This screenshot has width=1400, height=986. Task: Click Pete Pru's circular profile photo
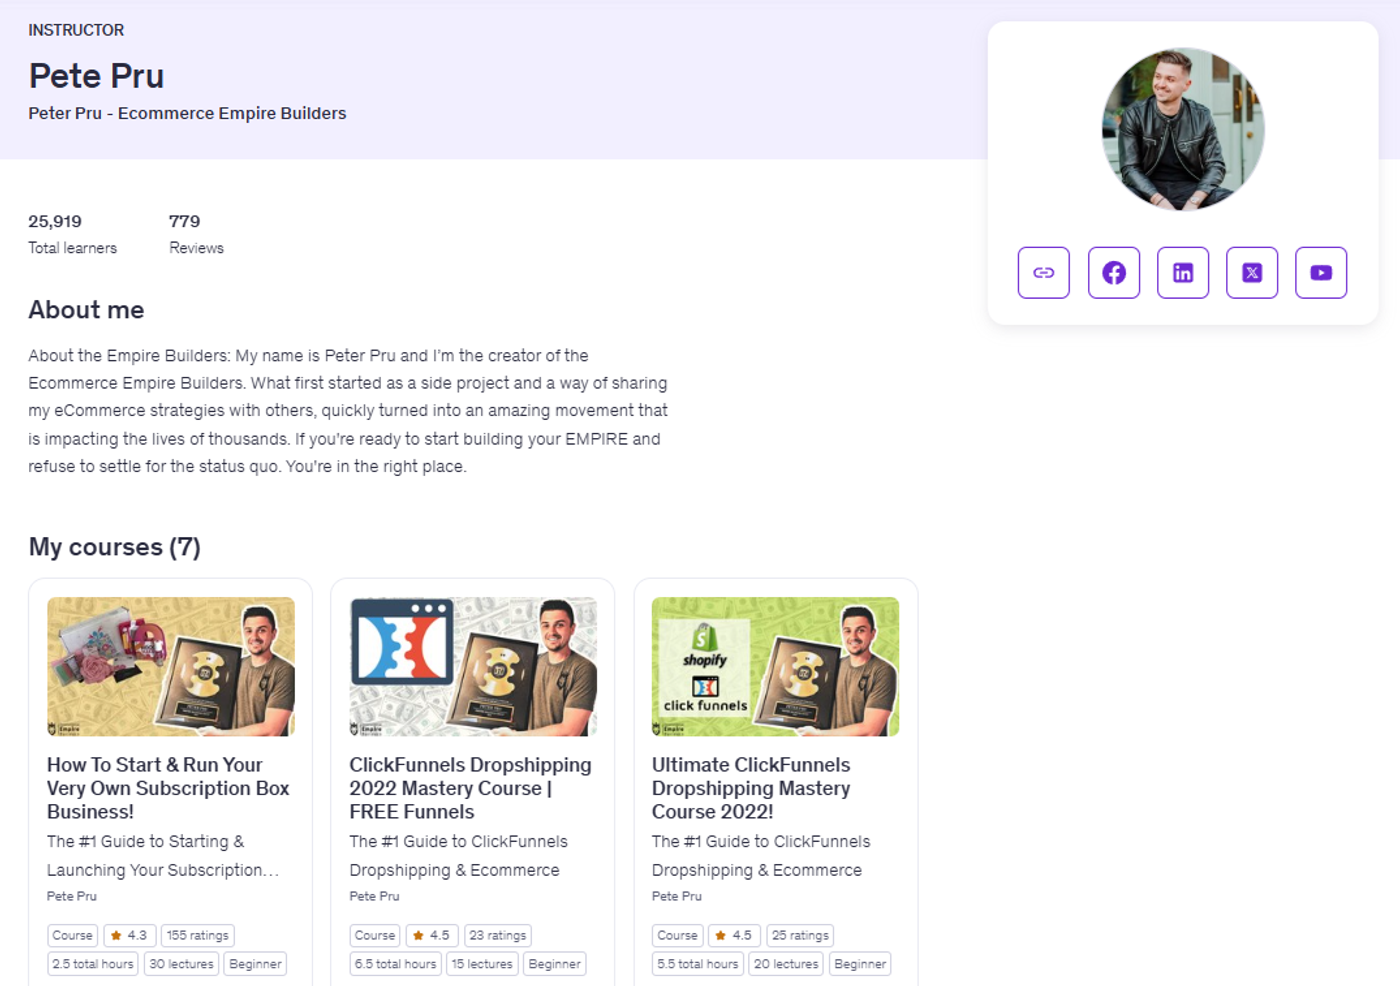point(1183,129)
